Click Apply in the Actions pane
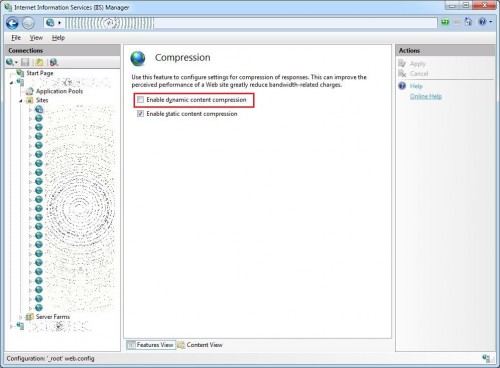Screen dimensions: 500x368 (418, 63)
